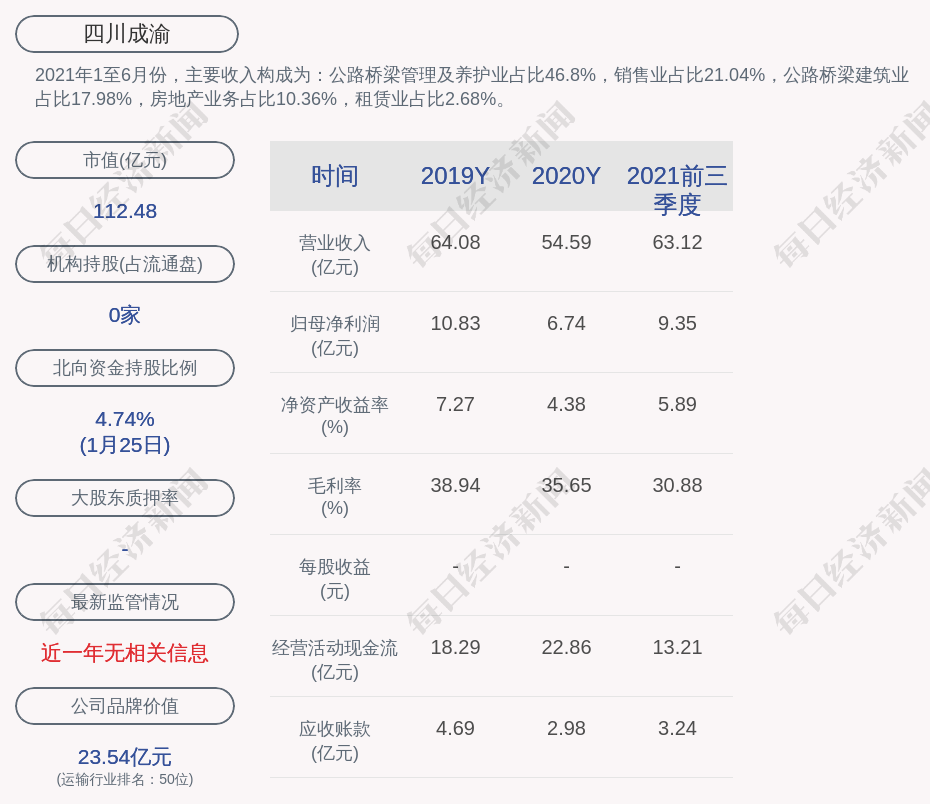The width and height of the screenshot is (930, 804).
Task: Click gross margin value 35.65
Action: click(566, 485)
